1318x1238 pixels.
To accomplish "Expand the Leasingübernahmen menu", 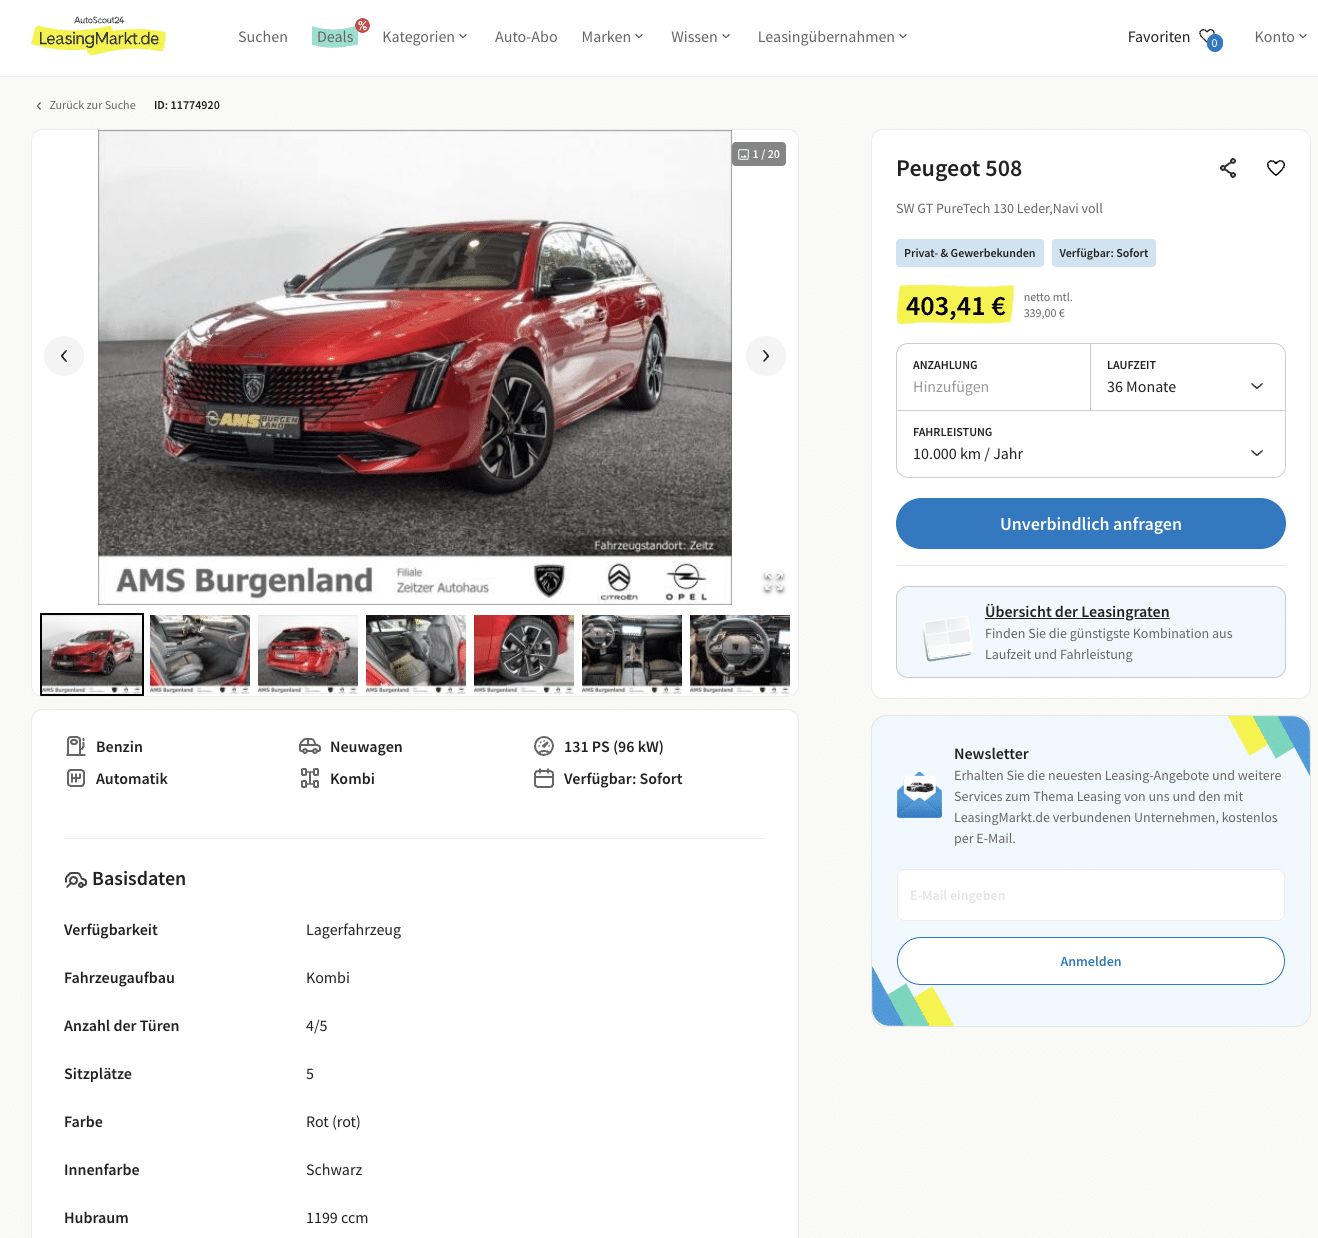I will point(833,37).
